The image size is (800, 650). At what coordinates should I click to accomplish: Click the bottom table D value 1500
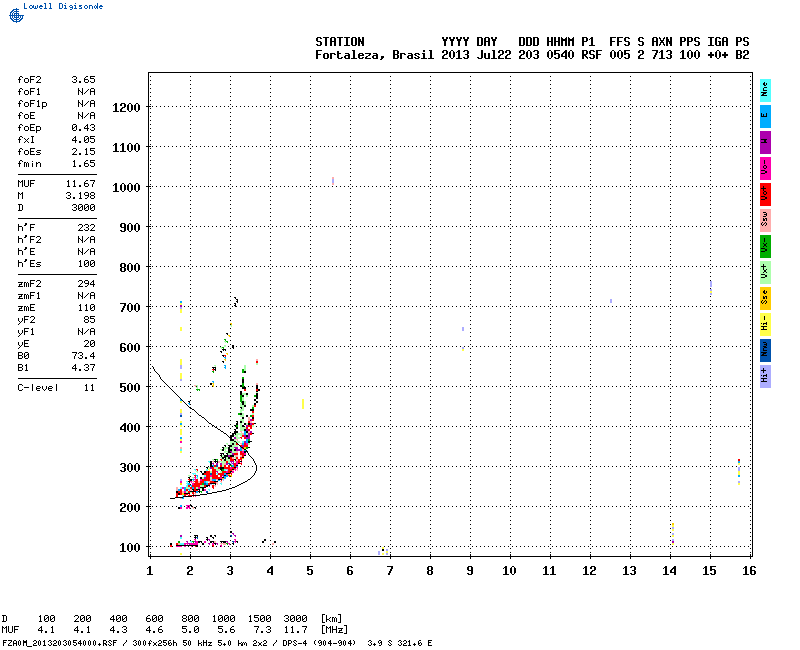click(259, 619)
